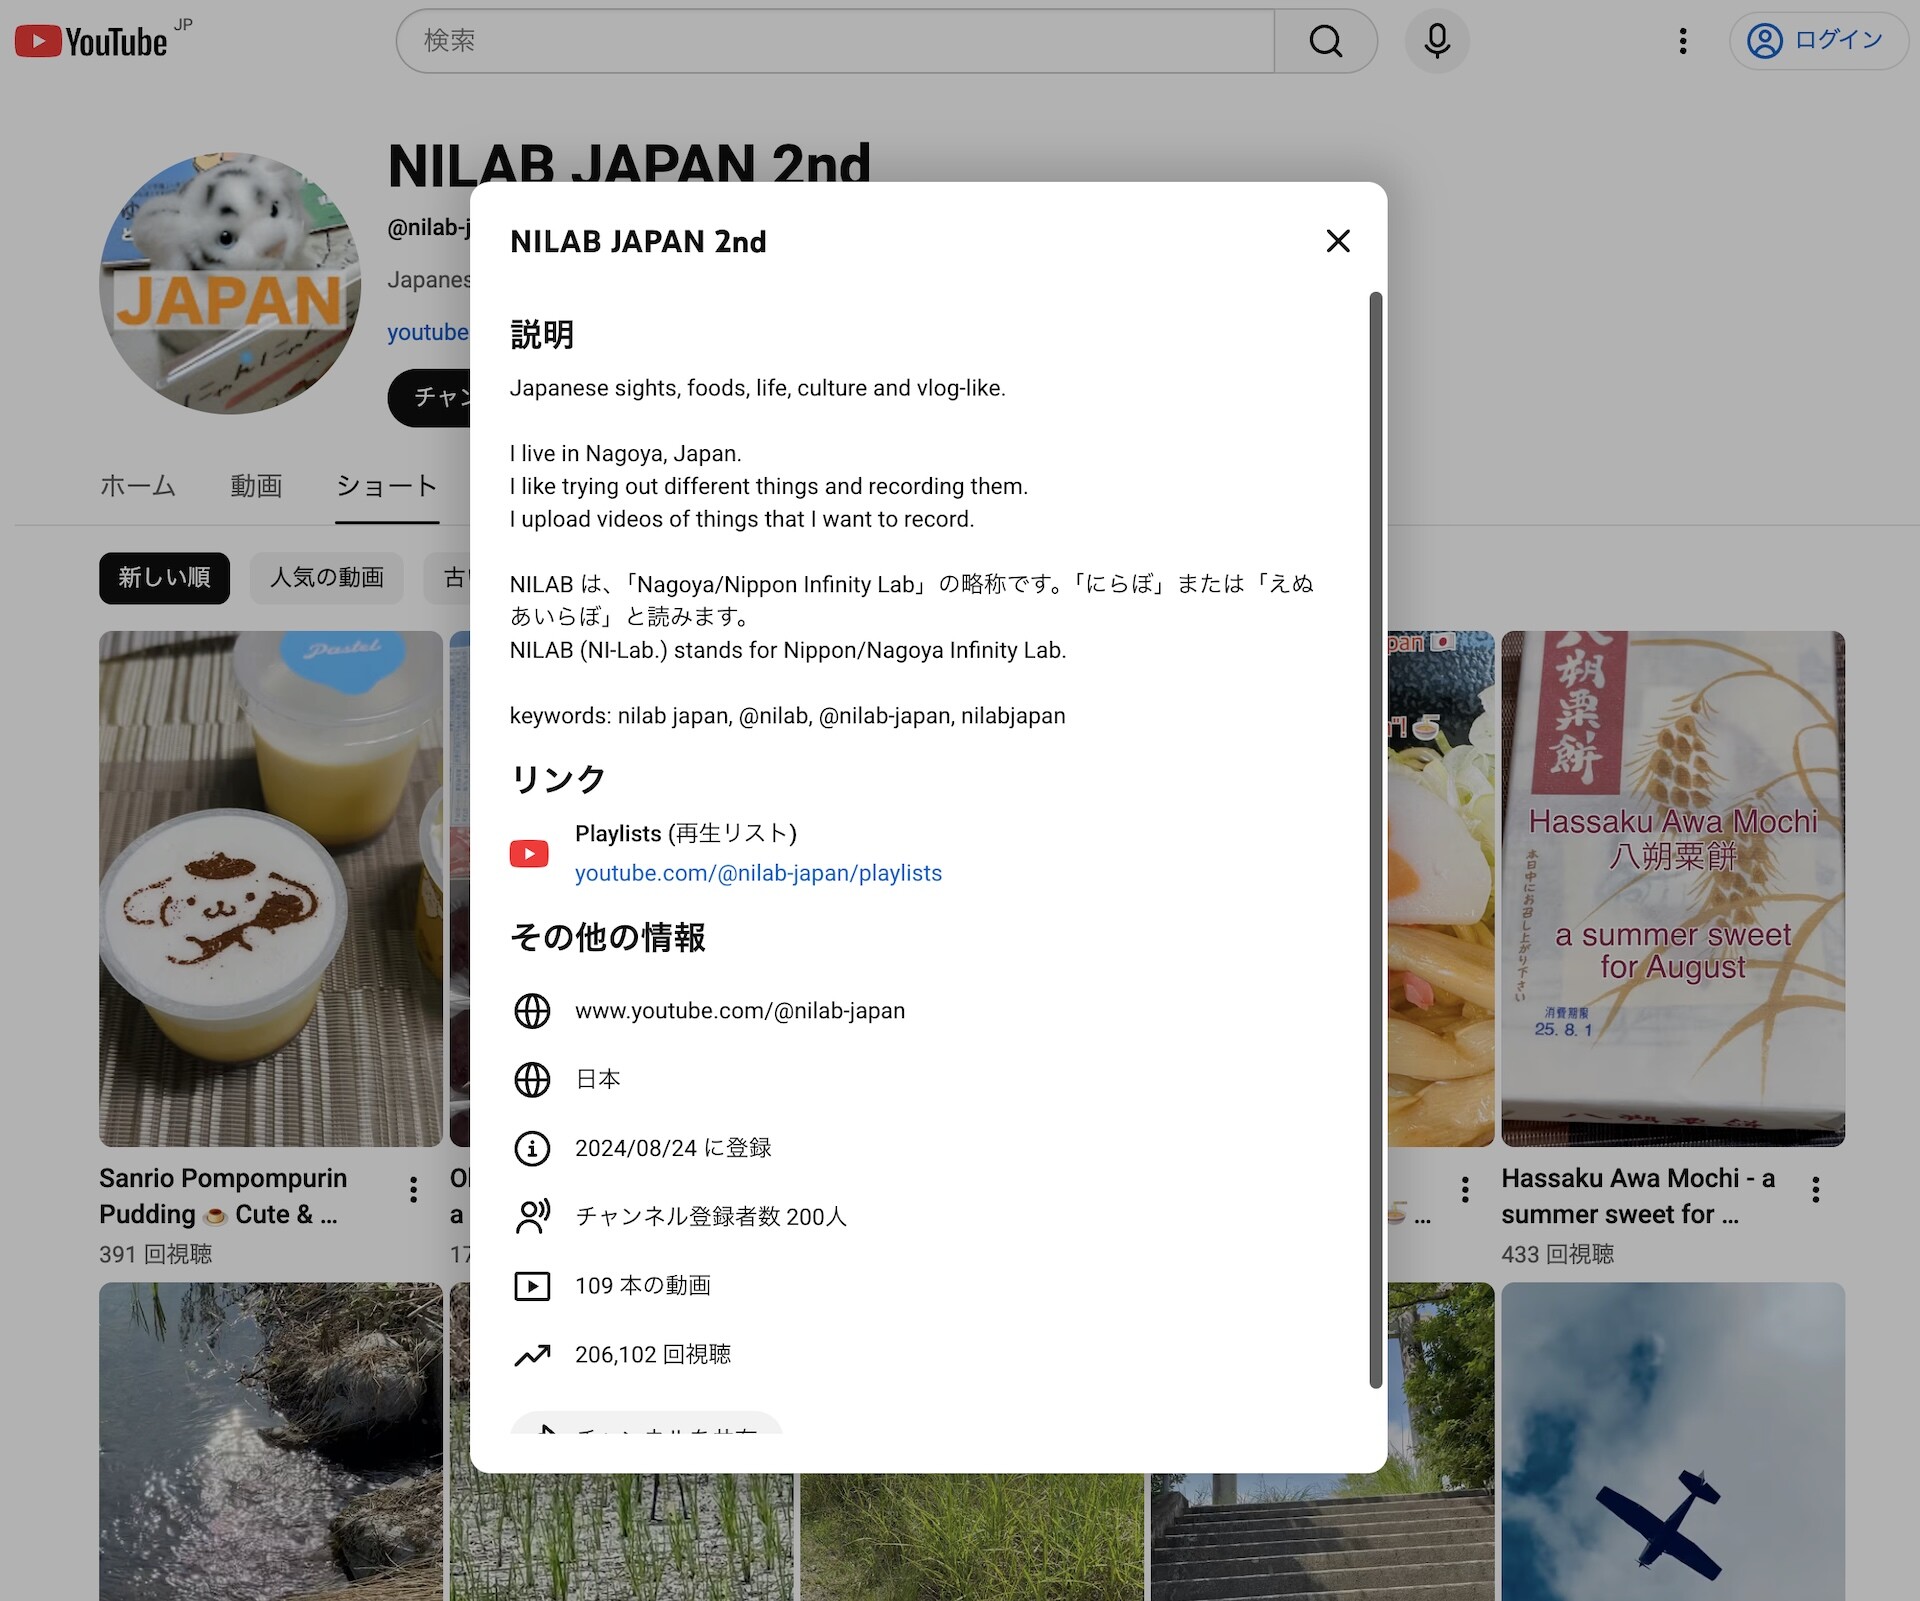
Task: Open the Sanrio Pompompurin Pudding thumbnail
Action: click(x=270, y=888)
